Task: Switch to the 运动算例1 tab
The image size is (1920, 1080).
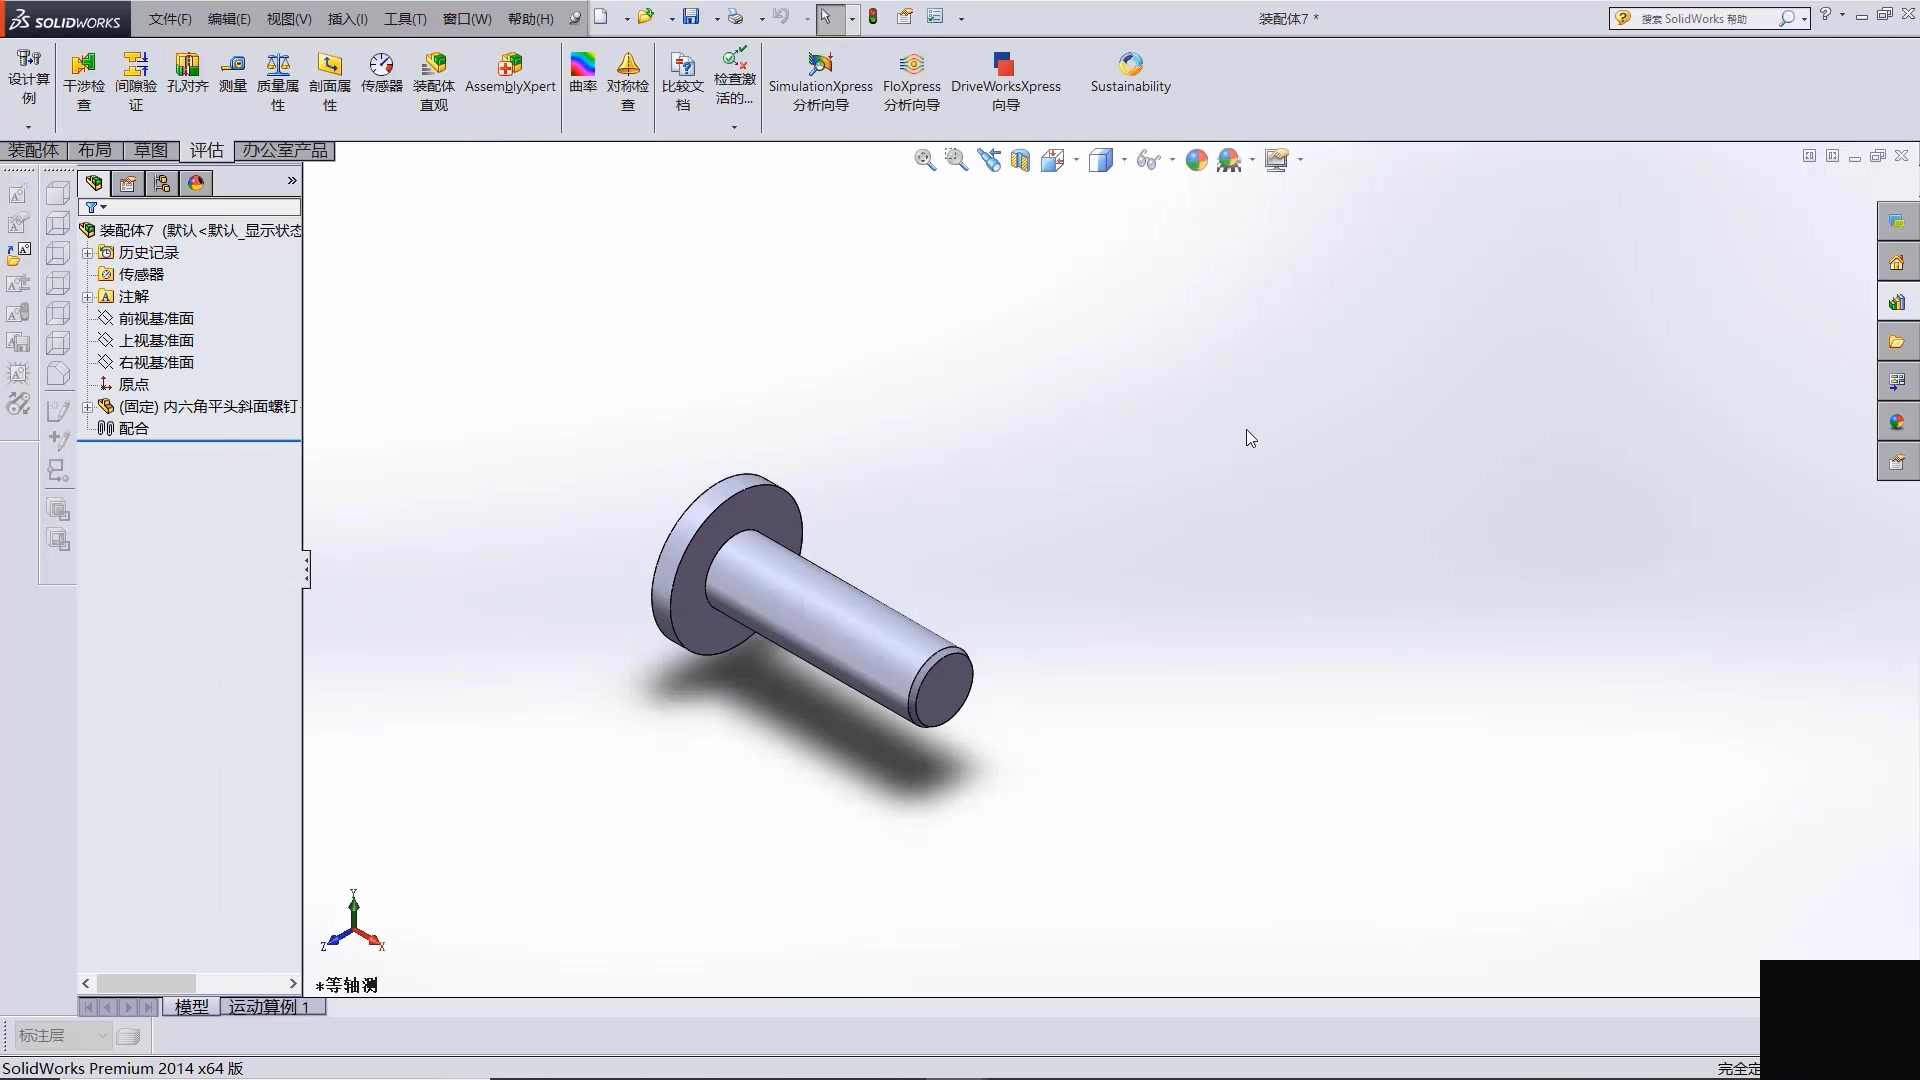Action: tap(271, 1007)
